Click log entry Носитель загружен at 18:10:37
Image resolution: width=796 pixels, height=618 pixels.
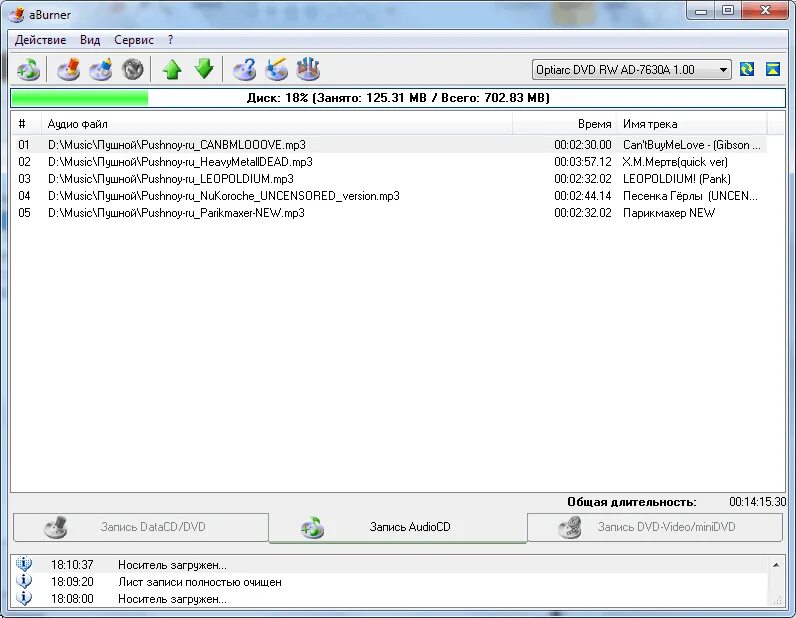[x=172, y=565]
